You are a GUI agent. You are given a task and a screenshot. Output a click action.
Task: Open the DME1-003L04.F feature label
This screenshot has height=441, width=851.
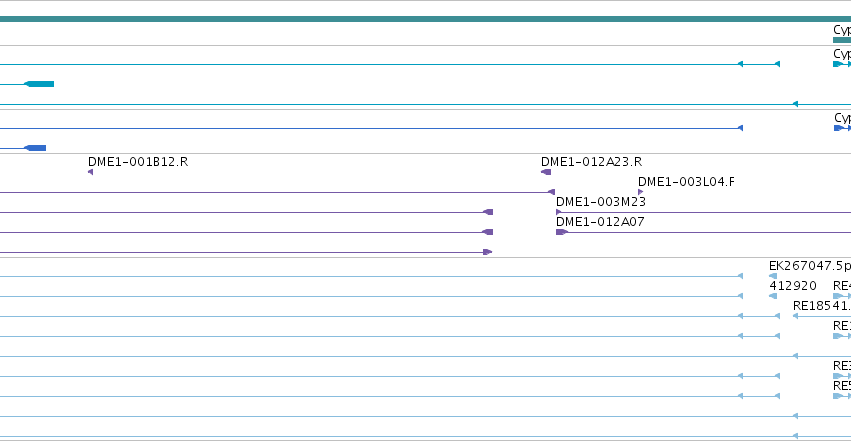pos(686,182)
